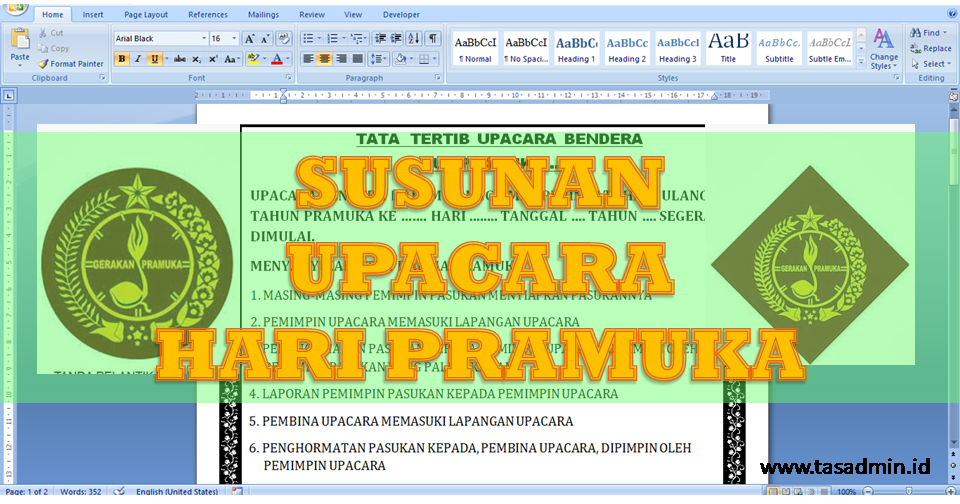Open the Mailings tab
Viewport: 960px width, 504px height.
263,15
